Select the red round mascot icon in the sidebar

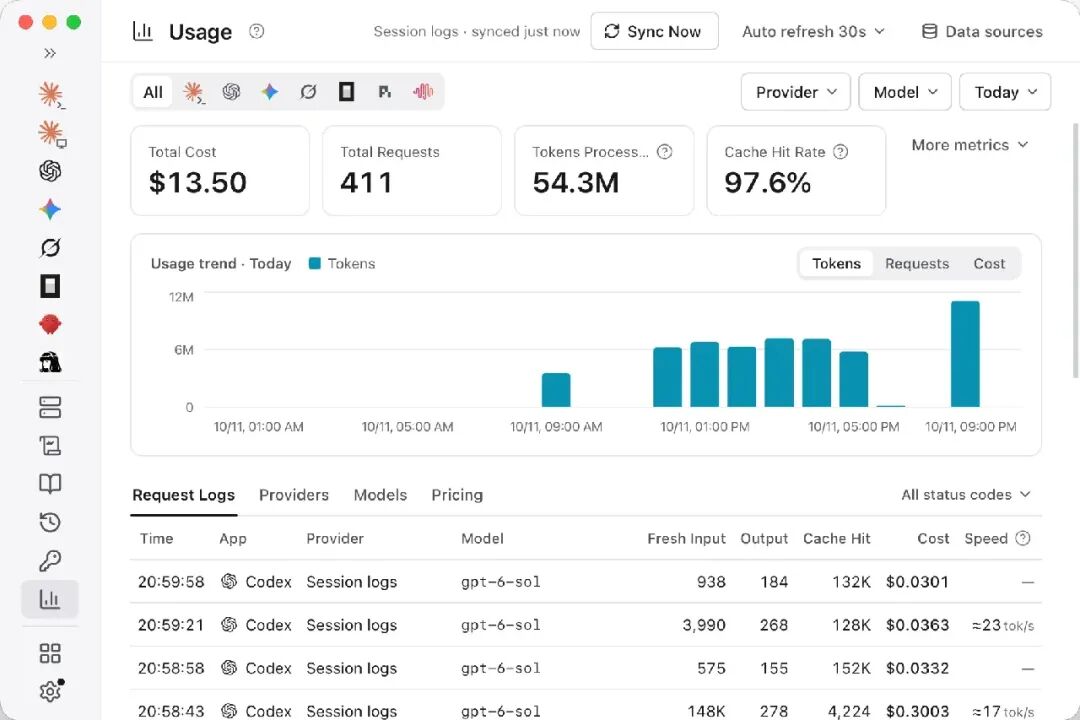click(x=50, y=324)
